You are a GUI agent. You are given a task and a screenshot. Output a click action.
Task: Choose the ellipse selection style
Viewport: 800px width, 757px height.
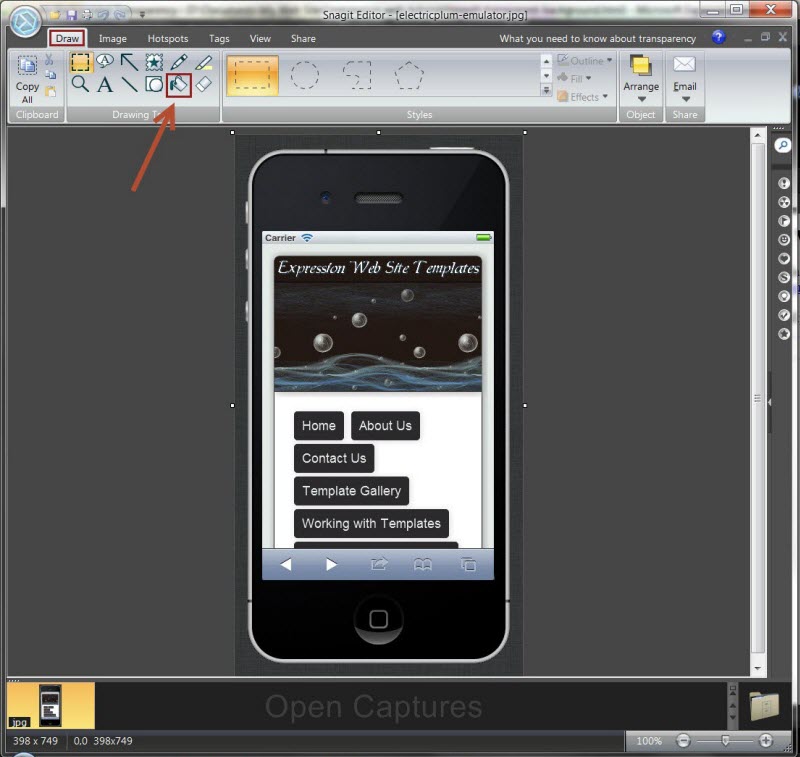(x=305, y=75)
